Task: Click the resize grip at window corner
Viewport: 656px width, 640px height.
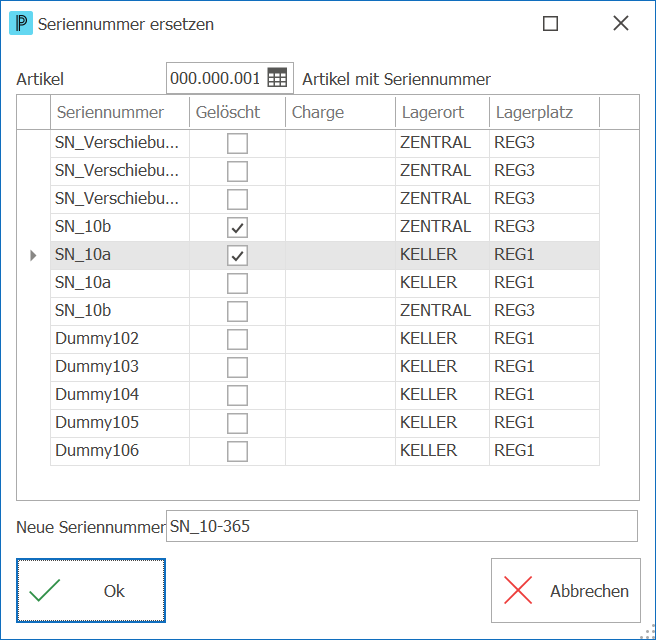Action: [648, 632]
